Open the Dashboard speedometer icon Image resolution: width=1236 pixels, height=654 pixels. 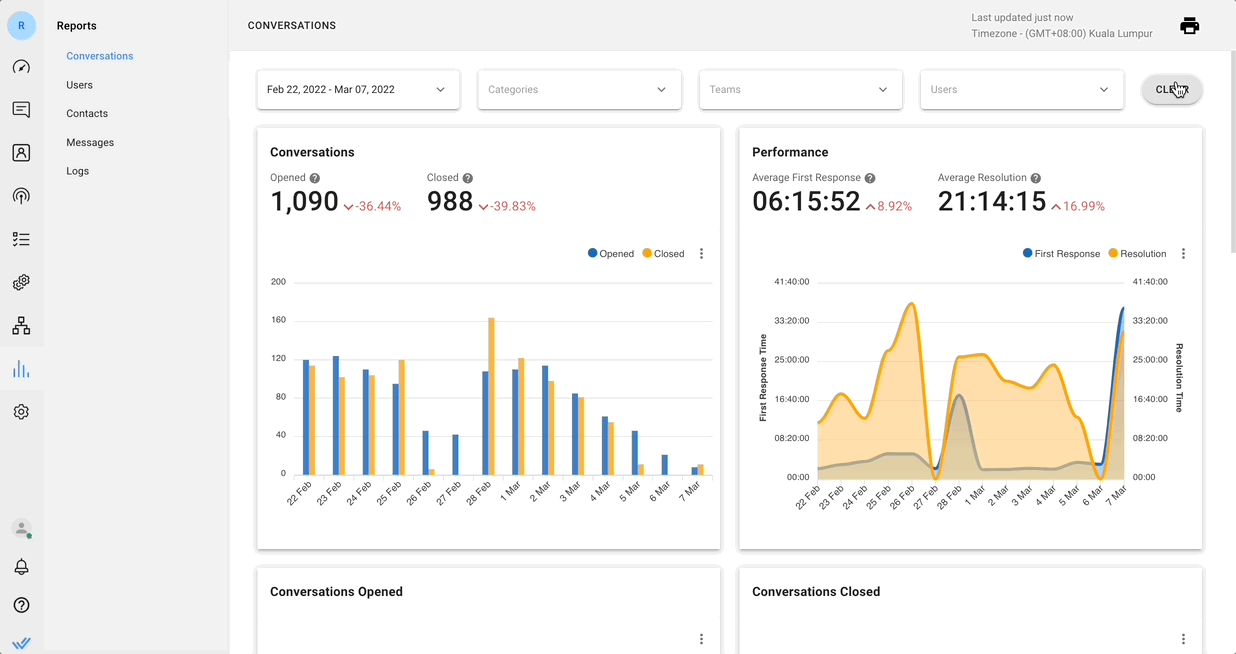tap(21, 66)
